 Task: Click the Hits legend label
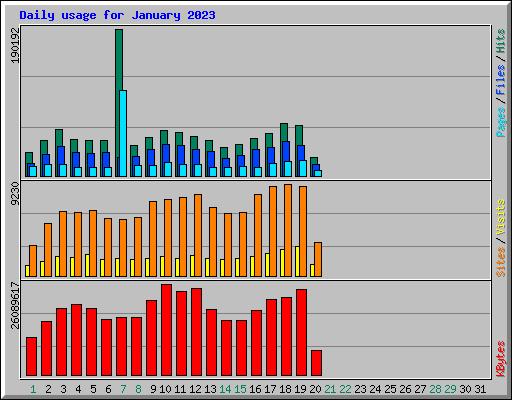500,41
